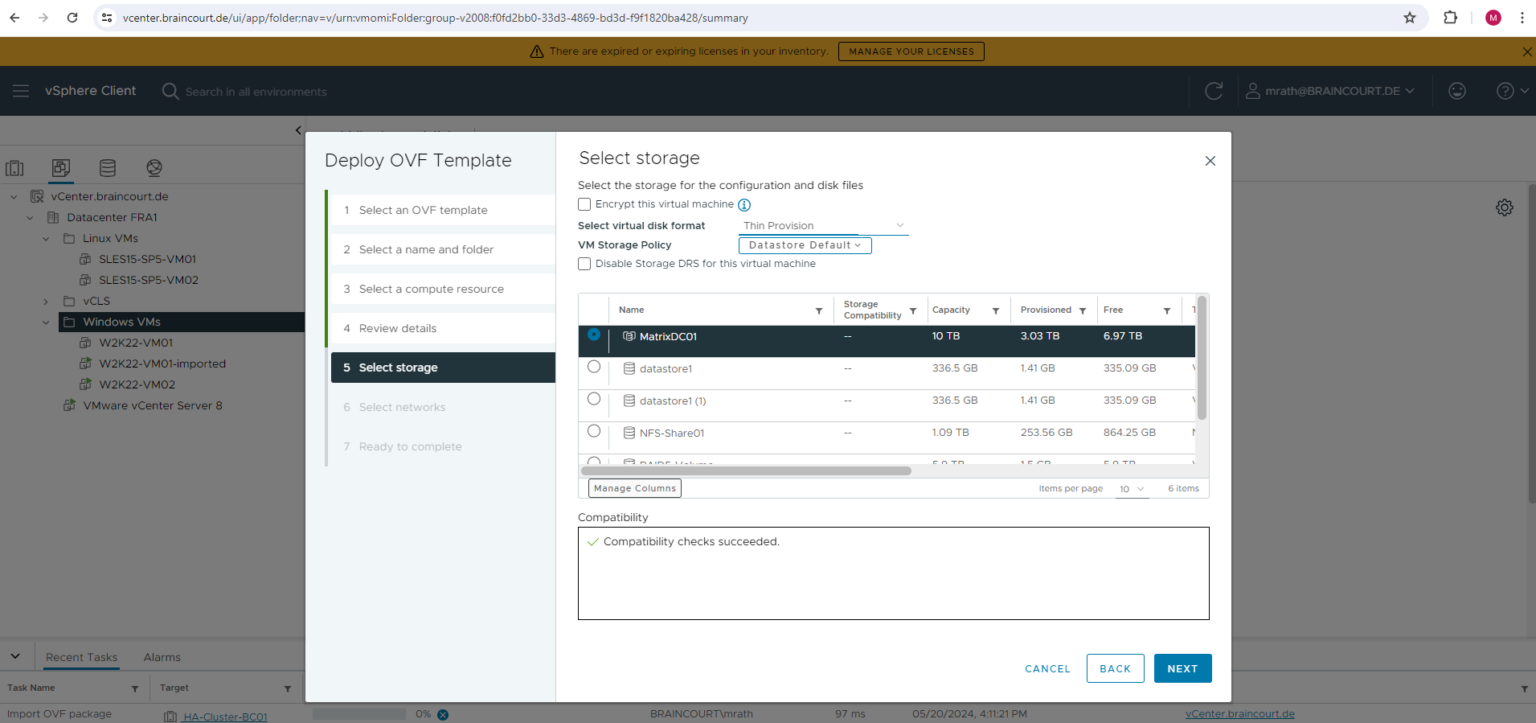
Task: Switch to the Hosts and Clusters inventory icon
Action: point(14,167)
